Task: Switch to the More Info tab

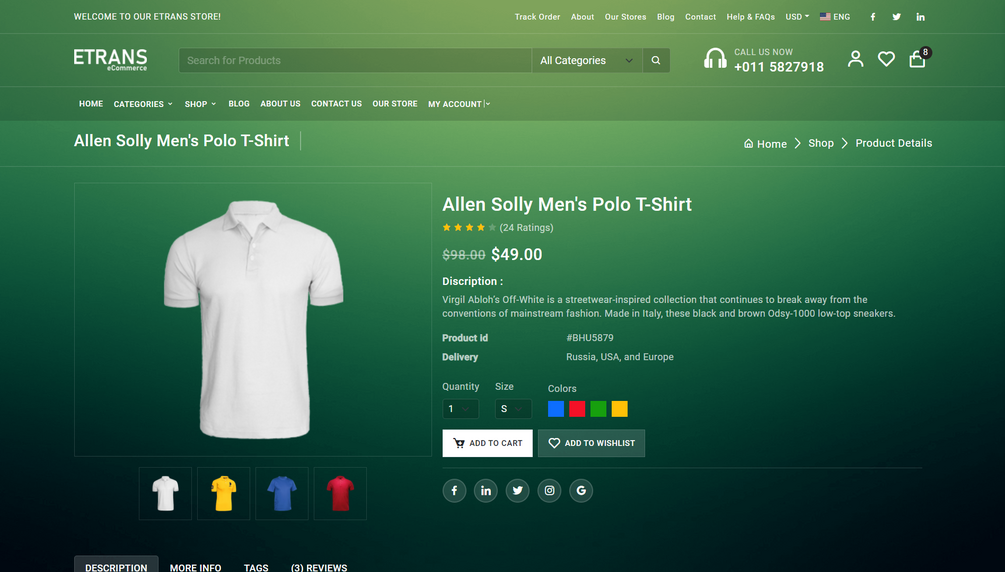Action: coord(195,568)
